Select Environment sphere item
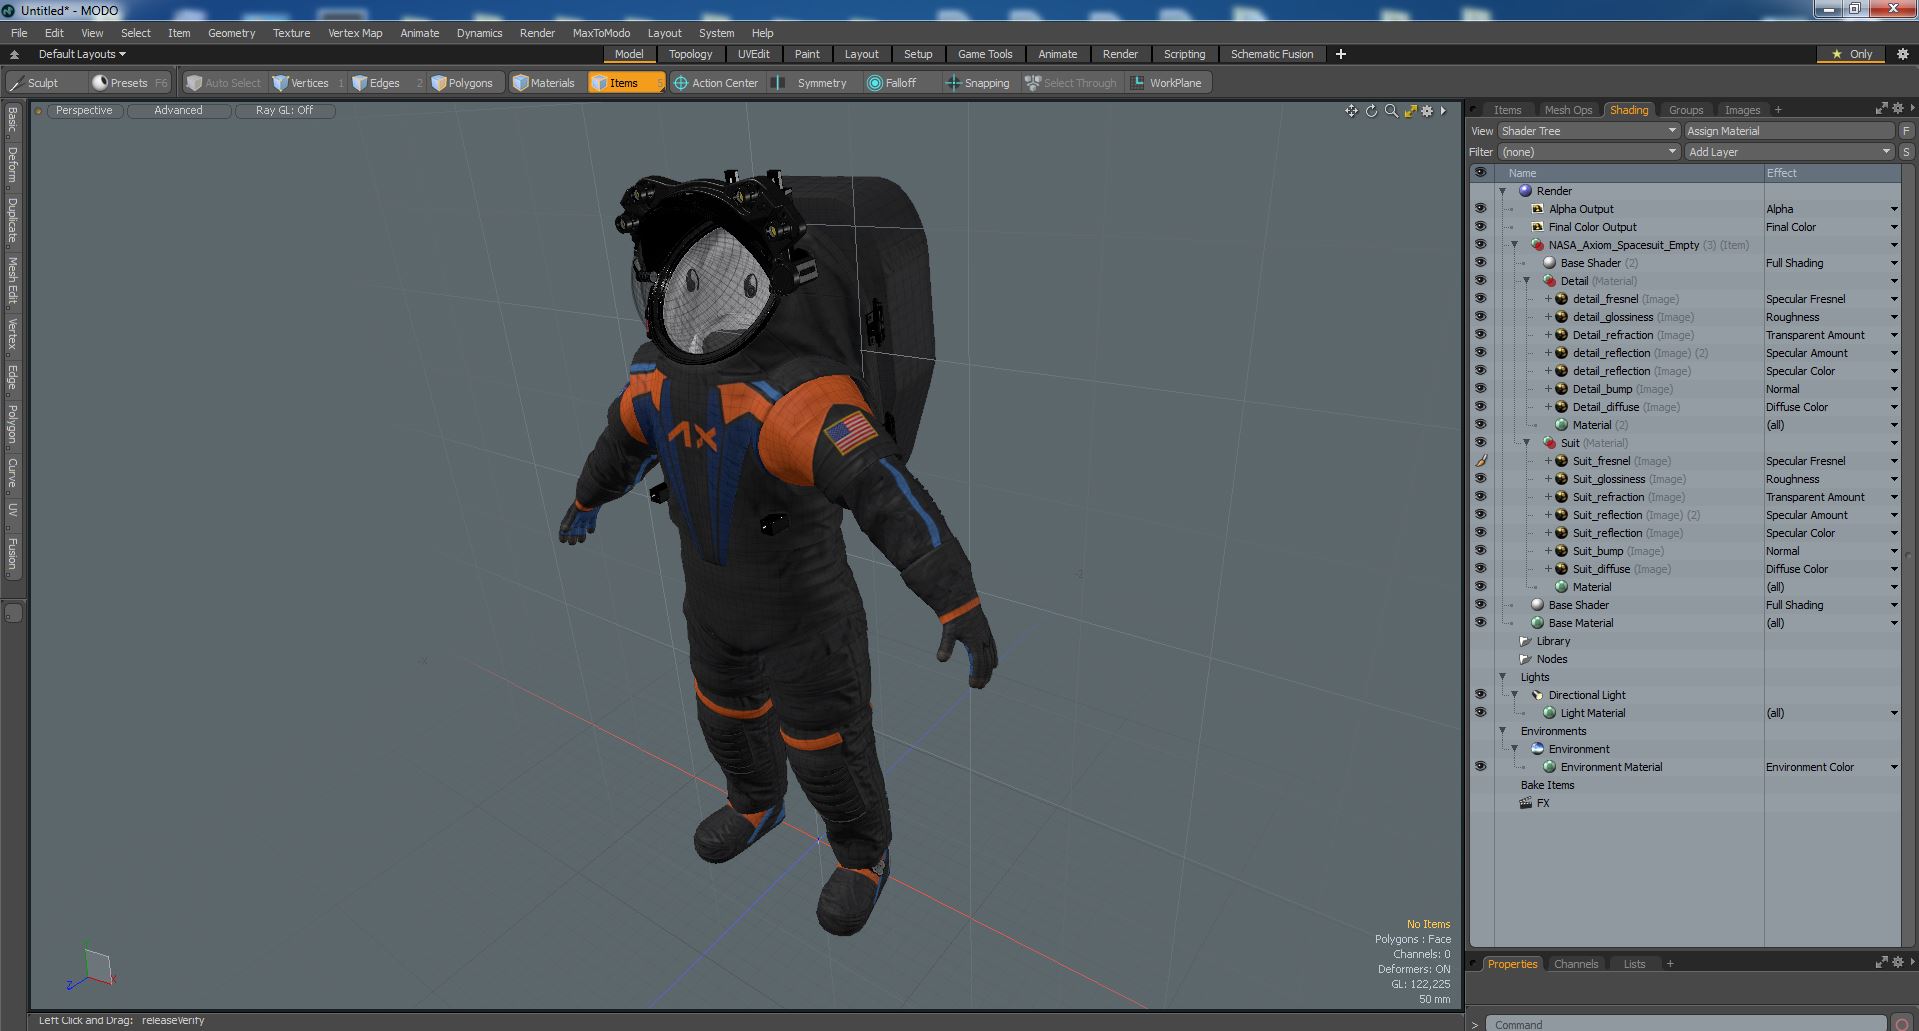 (x=1537, y=749)
